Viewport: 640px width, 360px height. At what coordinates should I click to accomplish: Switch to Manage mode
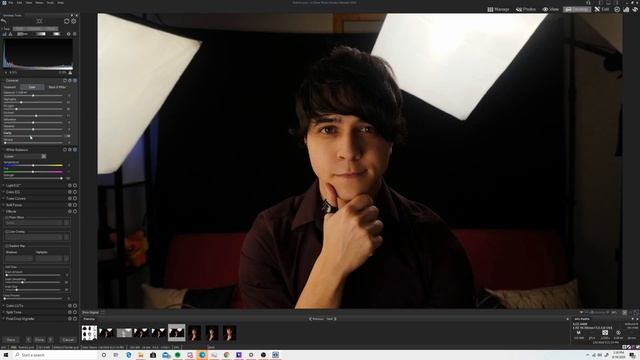click(498, 9)
